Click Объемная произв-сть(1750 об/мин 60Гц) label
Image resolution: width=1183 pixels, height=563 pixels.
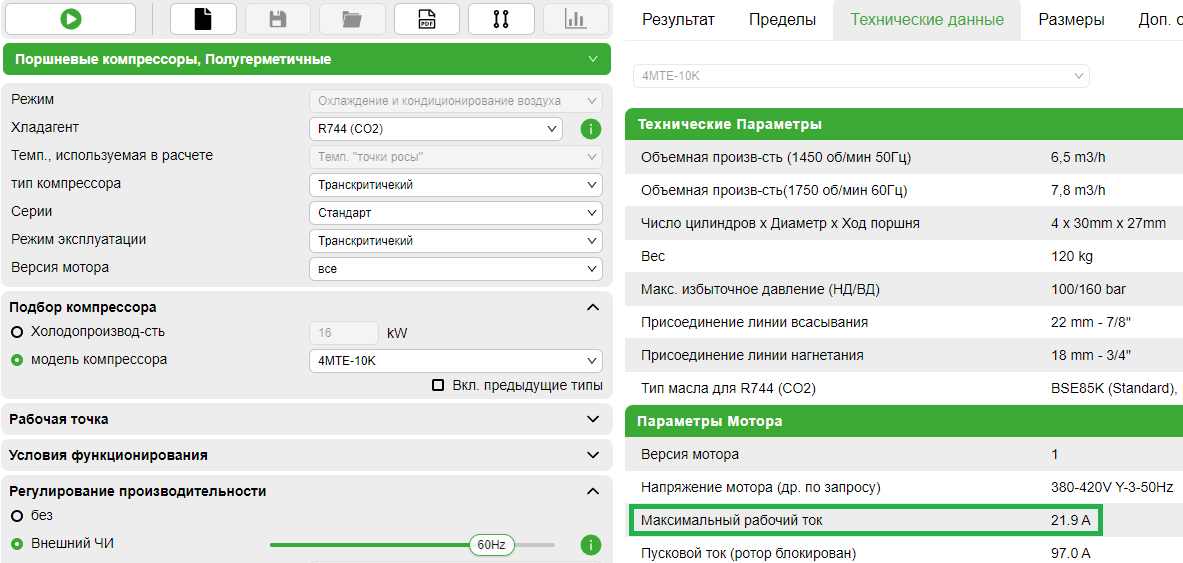coord(774,190)
